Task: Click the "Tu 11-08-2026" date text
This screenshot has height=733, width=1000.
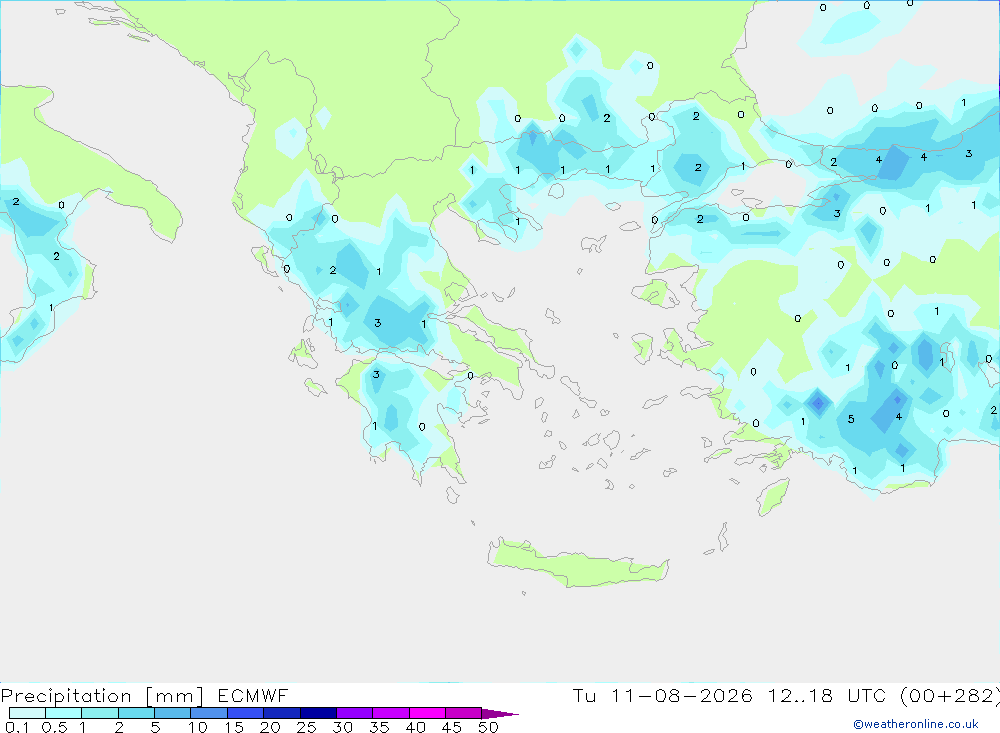Action: 662,695
